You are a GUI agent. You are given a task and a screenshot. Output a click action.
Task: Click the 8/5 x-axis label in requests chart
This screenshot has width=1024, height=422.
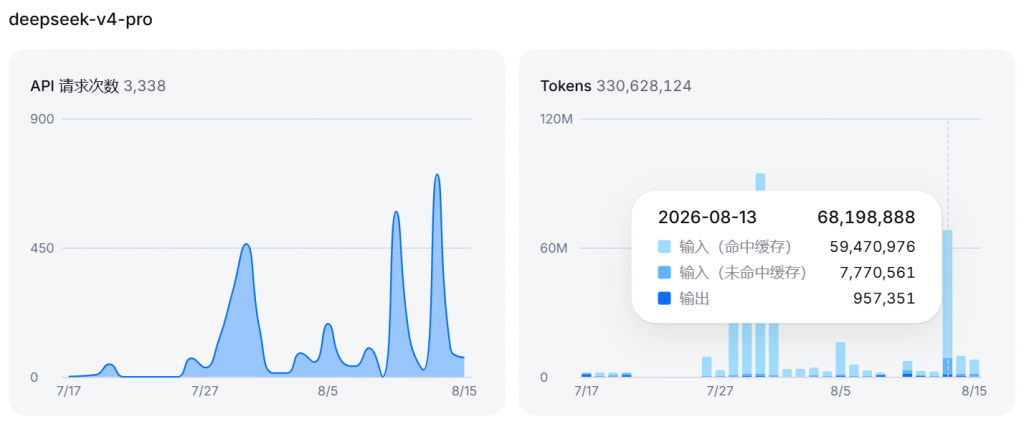[x=328, y=391]
